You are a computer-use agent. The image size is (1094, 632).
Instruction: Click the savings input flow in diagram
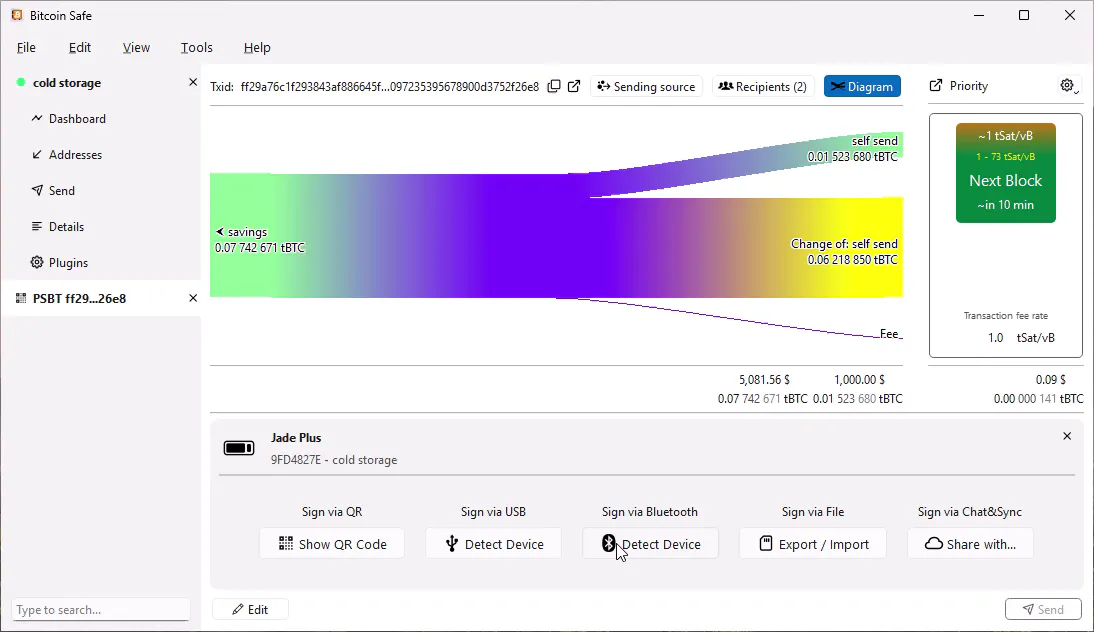[x=260, y=239]
